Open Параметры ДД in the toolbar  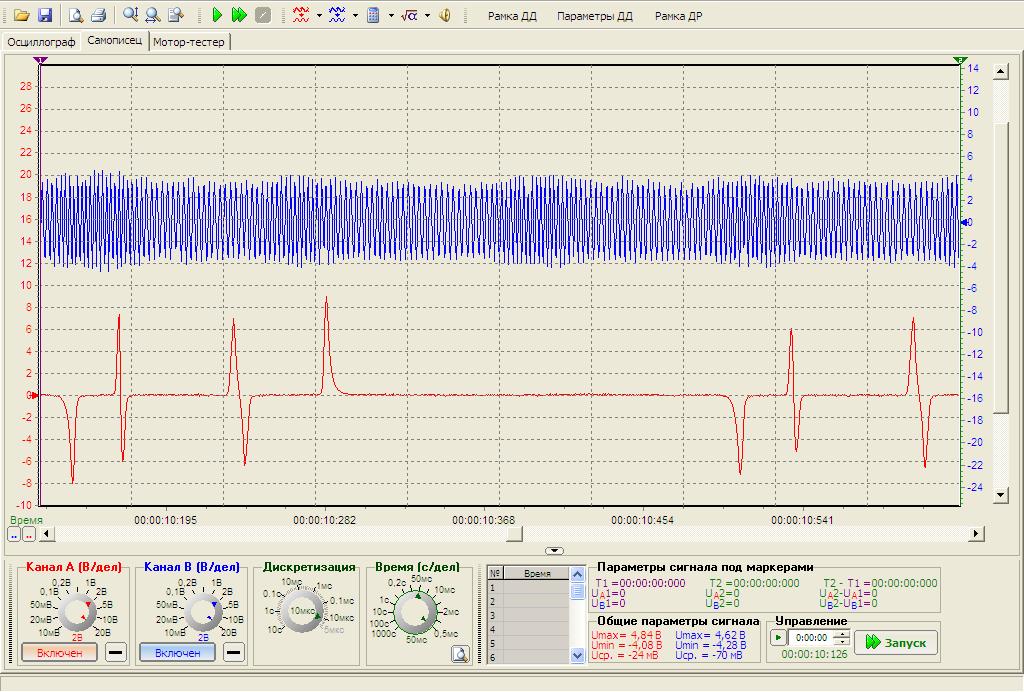tap(595, 16)
